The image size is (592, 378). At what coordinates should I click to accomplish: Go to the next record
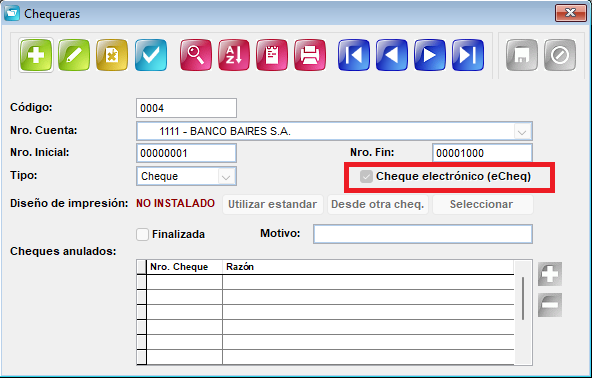[430, 55]
